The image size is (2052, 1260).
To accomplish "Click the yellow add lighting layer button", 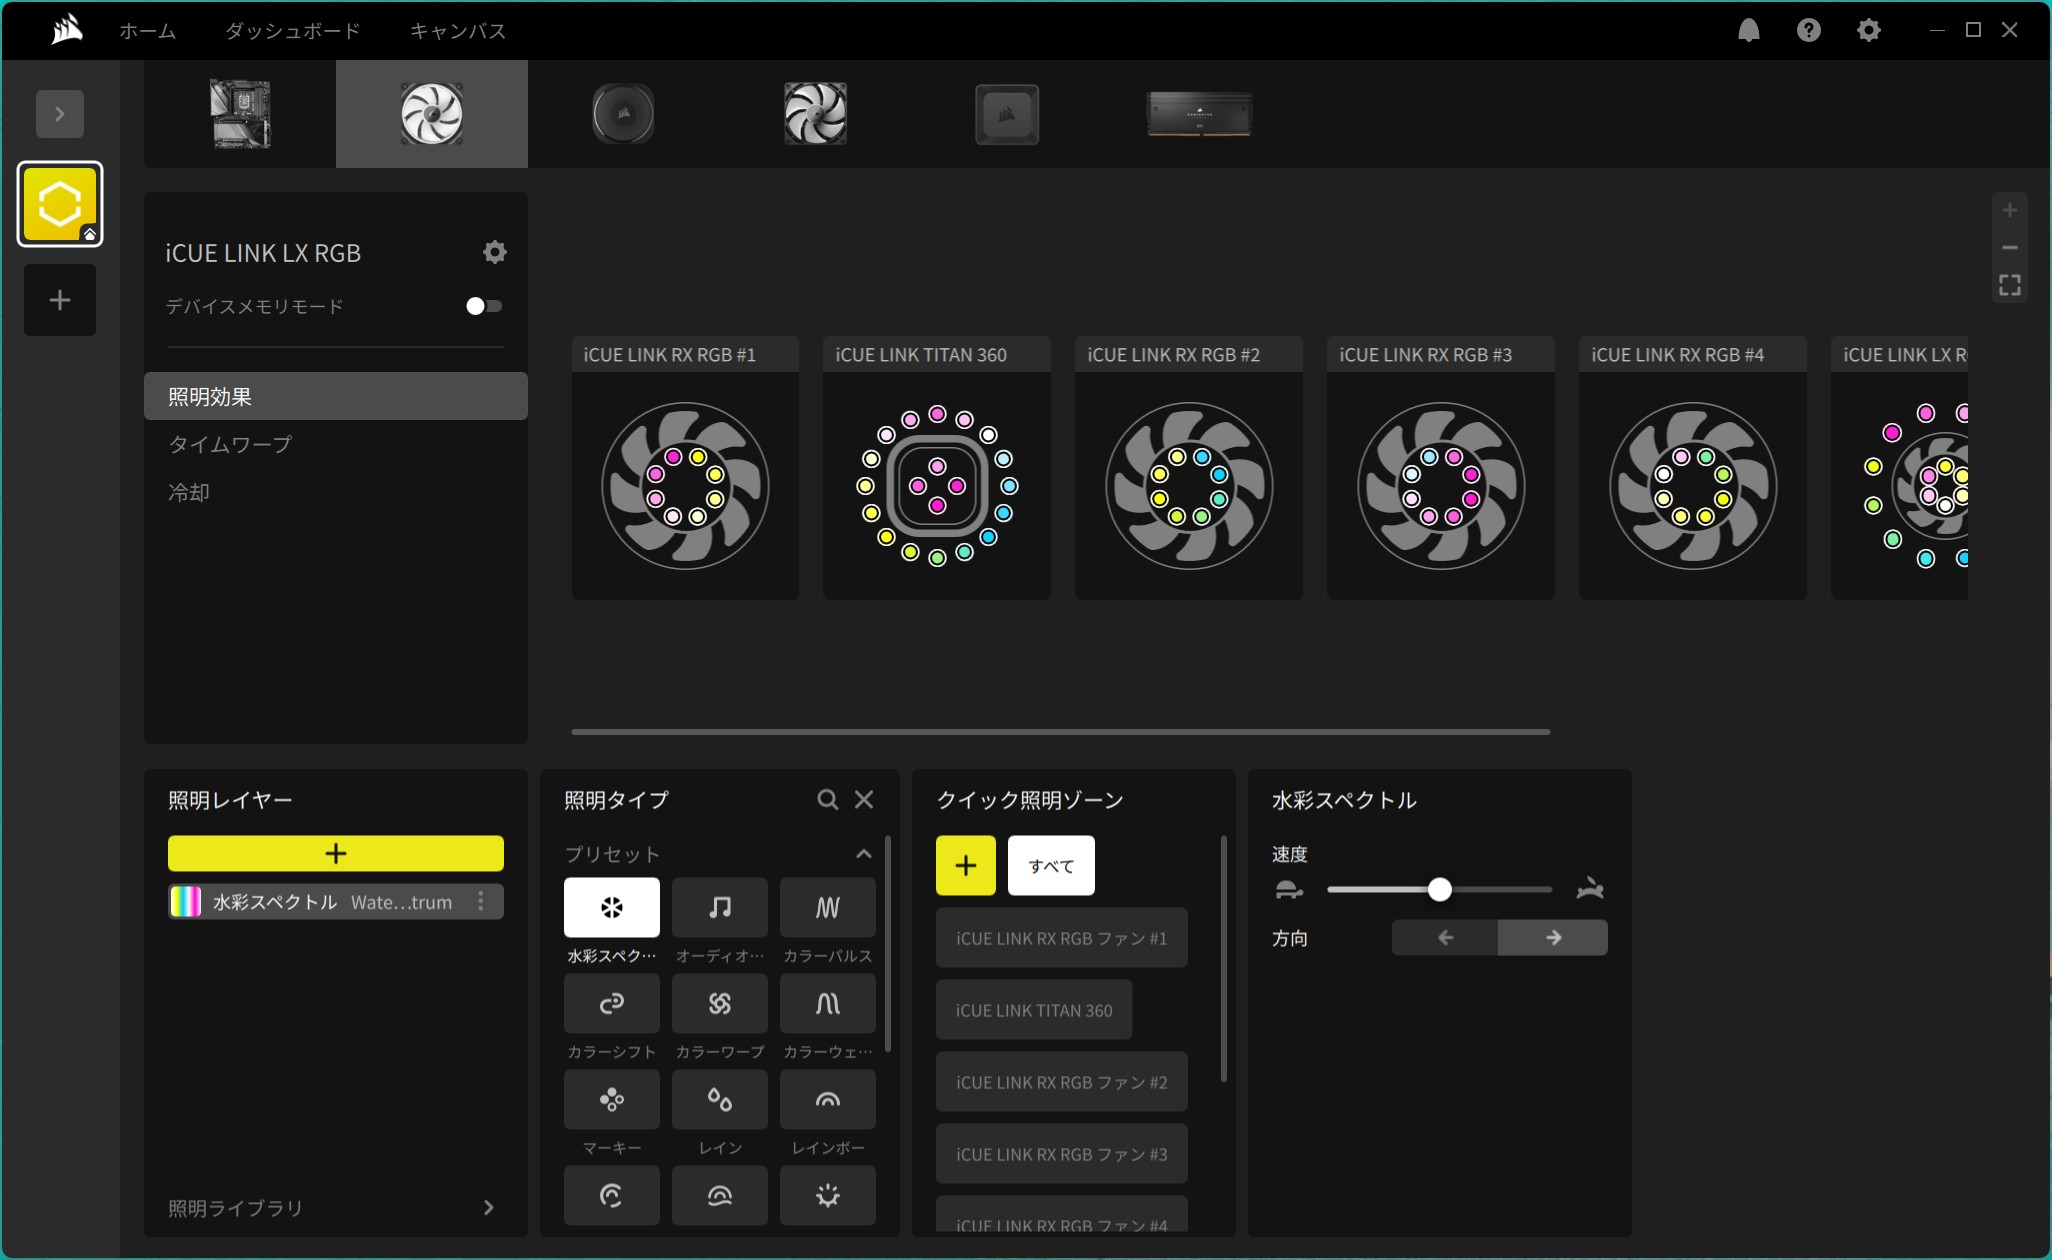I will coord(335,853).
